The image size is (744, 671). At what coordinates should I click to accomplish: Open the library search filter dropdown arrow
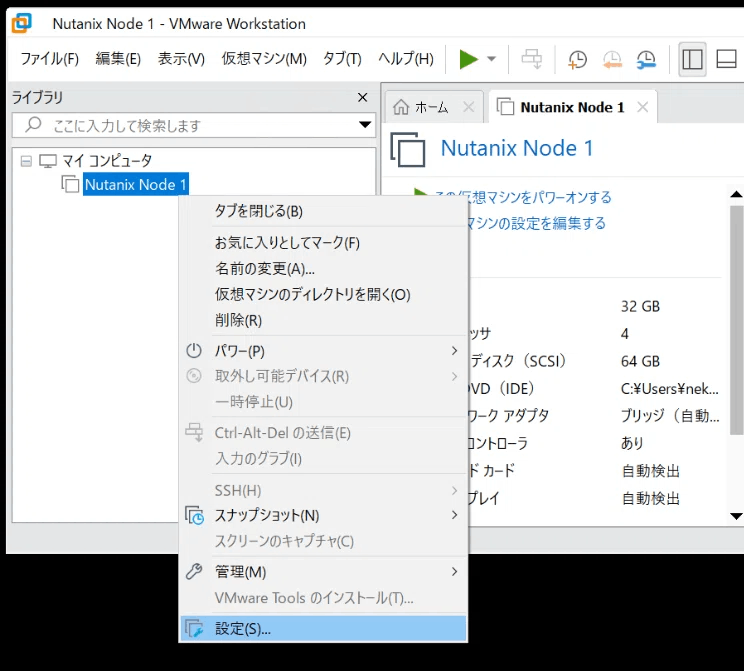tap(365, 125)
